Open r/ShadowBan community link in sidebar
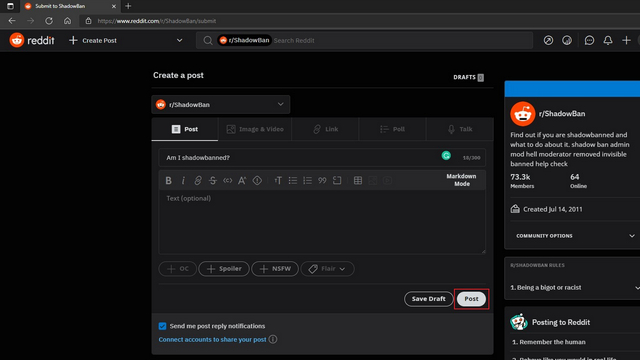The image size is (640, 360). pyautogui.click(x=562, y=114)
